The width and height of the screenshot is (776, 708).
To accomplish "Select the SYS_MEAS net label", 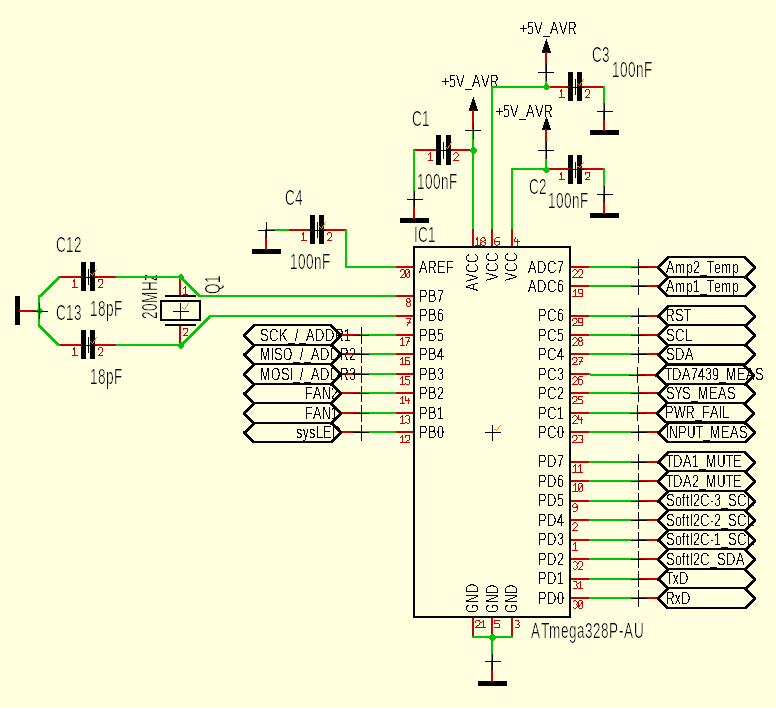I will [x=706, y=393].
